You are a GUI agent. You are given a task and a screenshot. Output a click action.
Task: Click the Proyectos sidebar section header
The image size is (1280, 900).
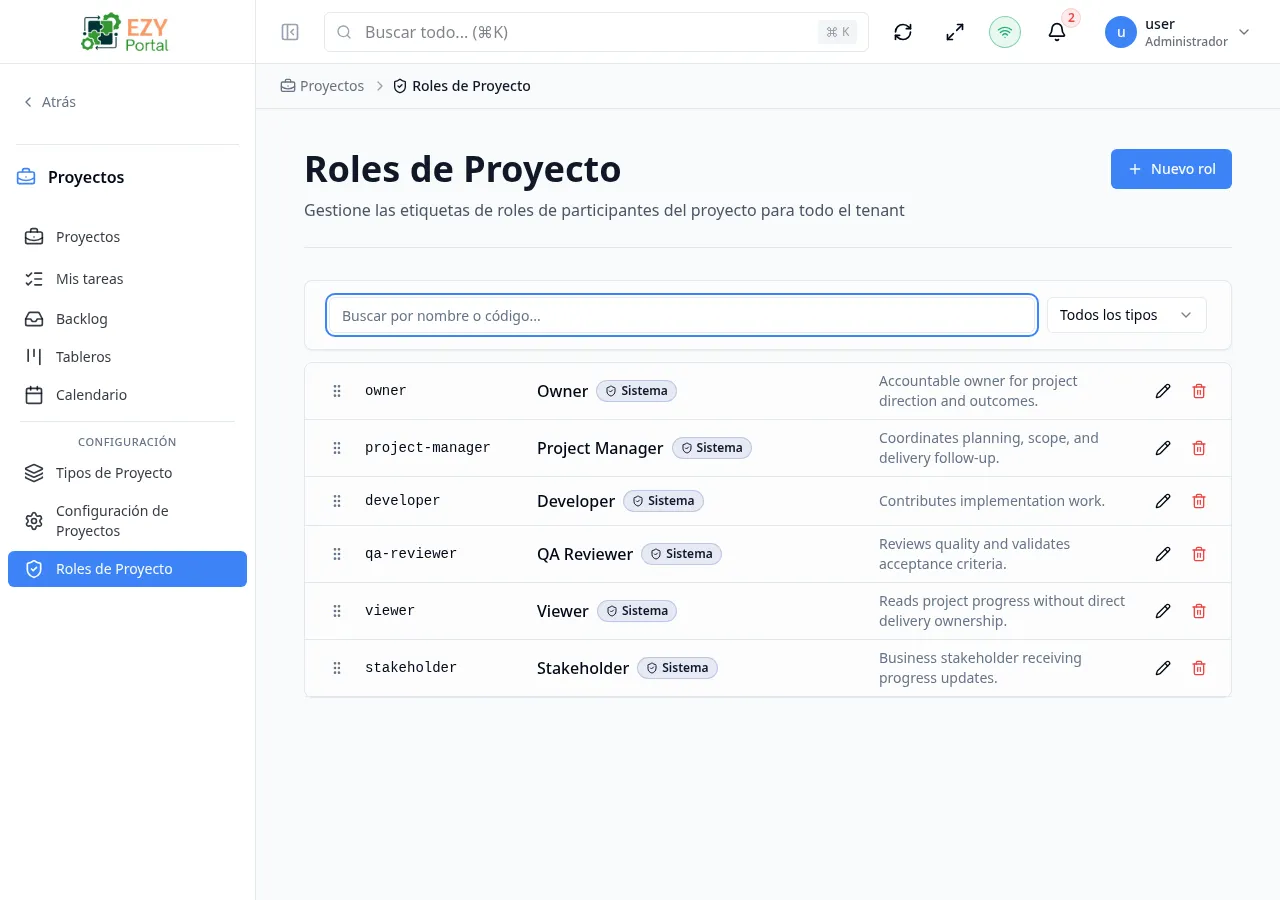pyautogui.click(x=70, y=177)
